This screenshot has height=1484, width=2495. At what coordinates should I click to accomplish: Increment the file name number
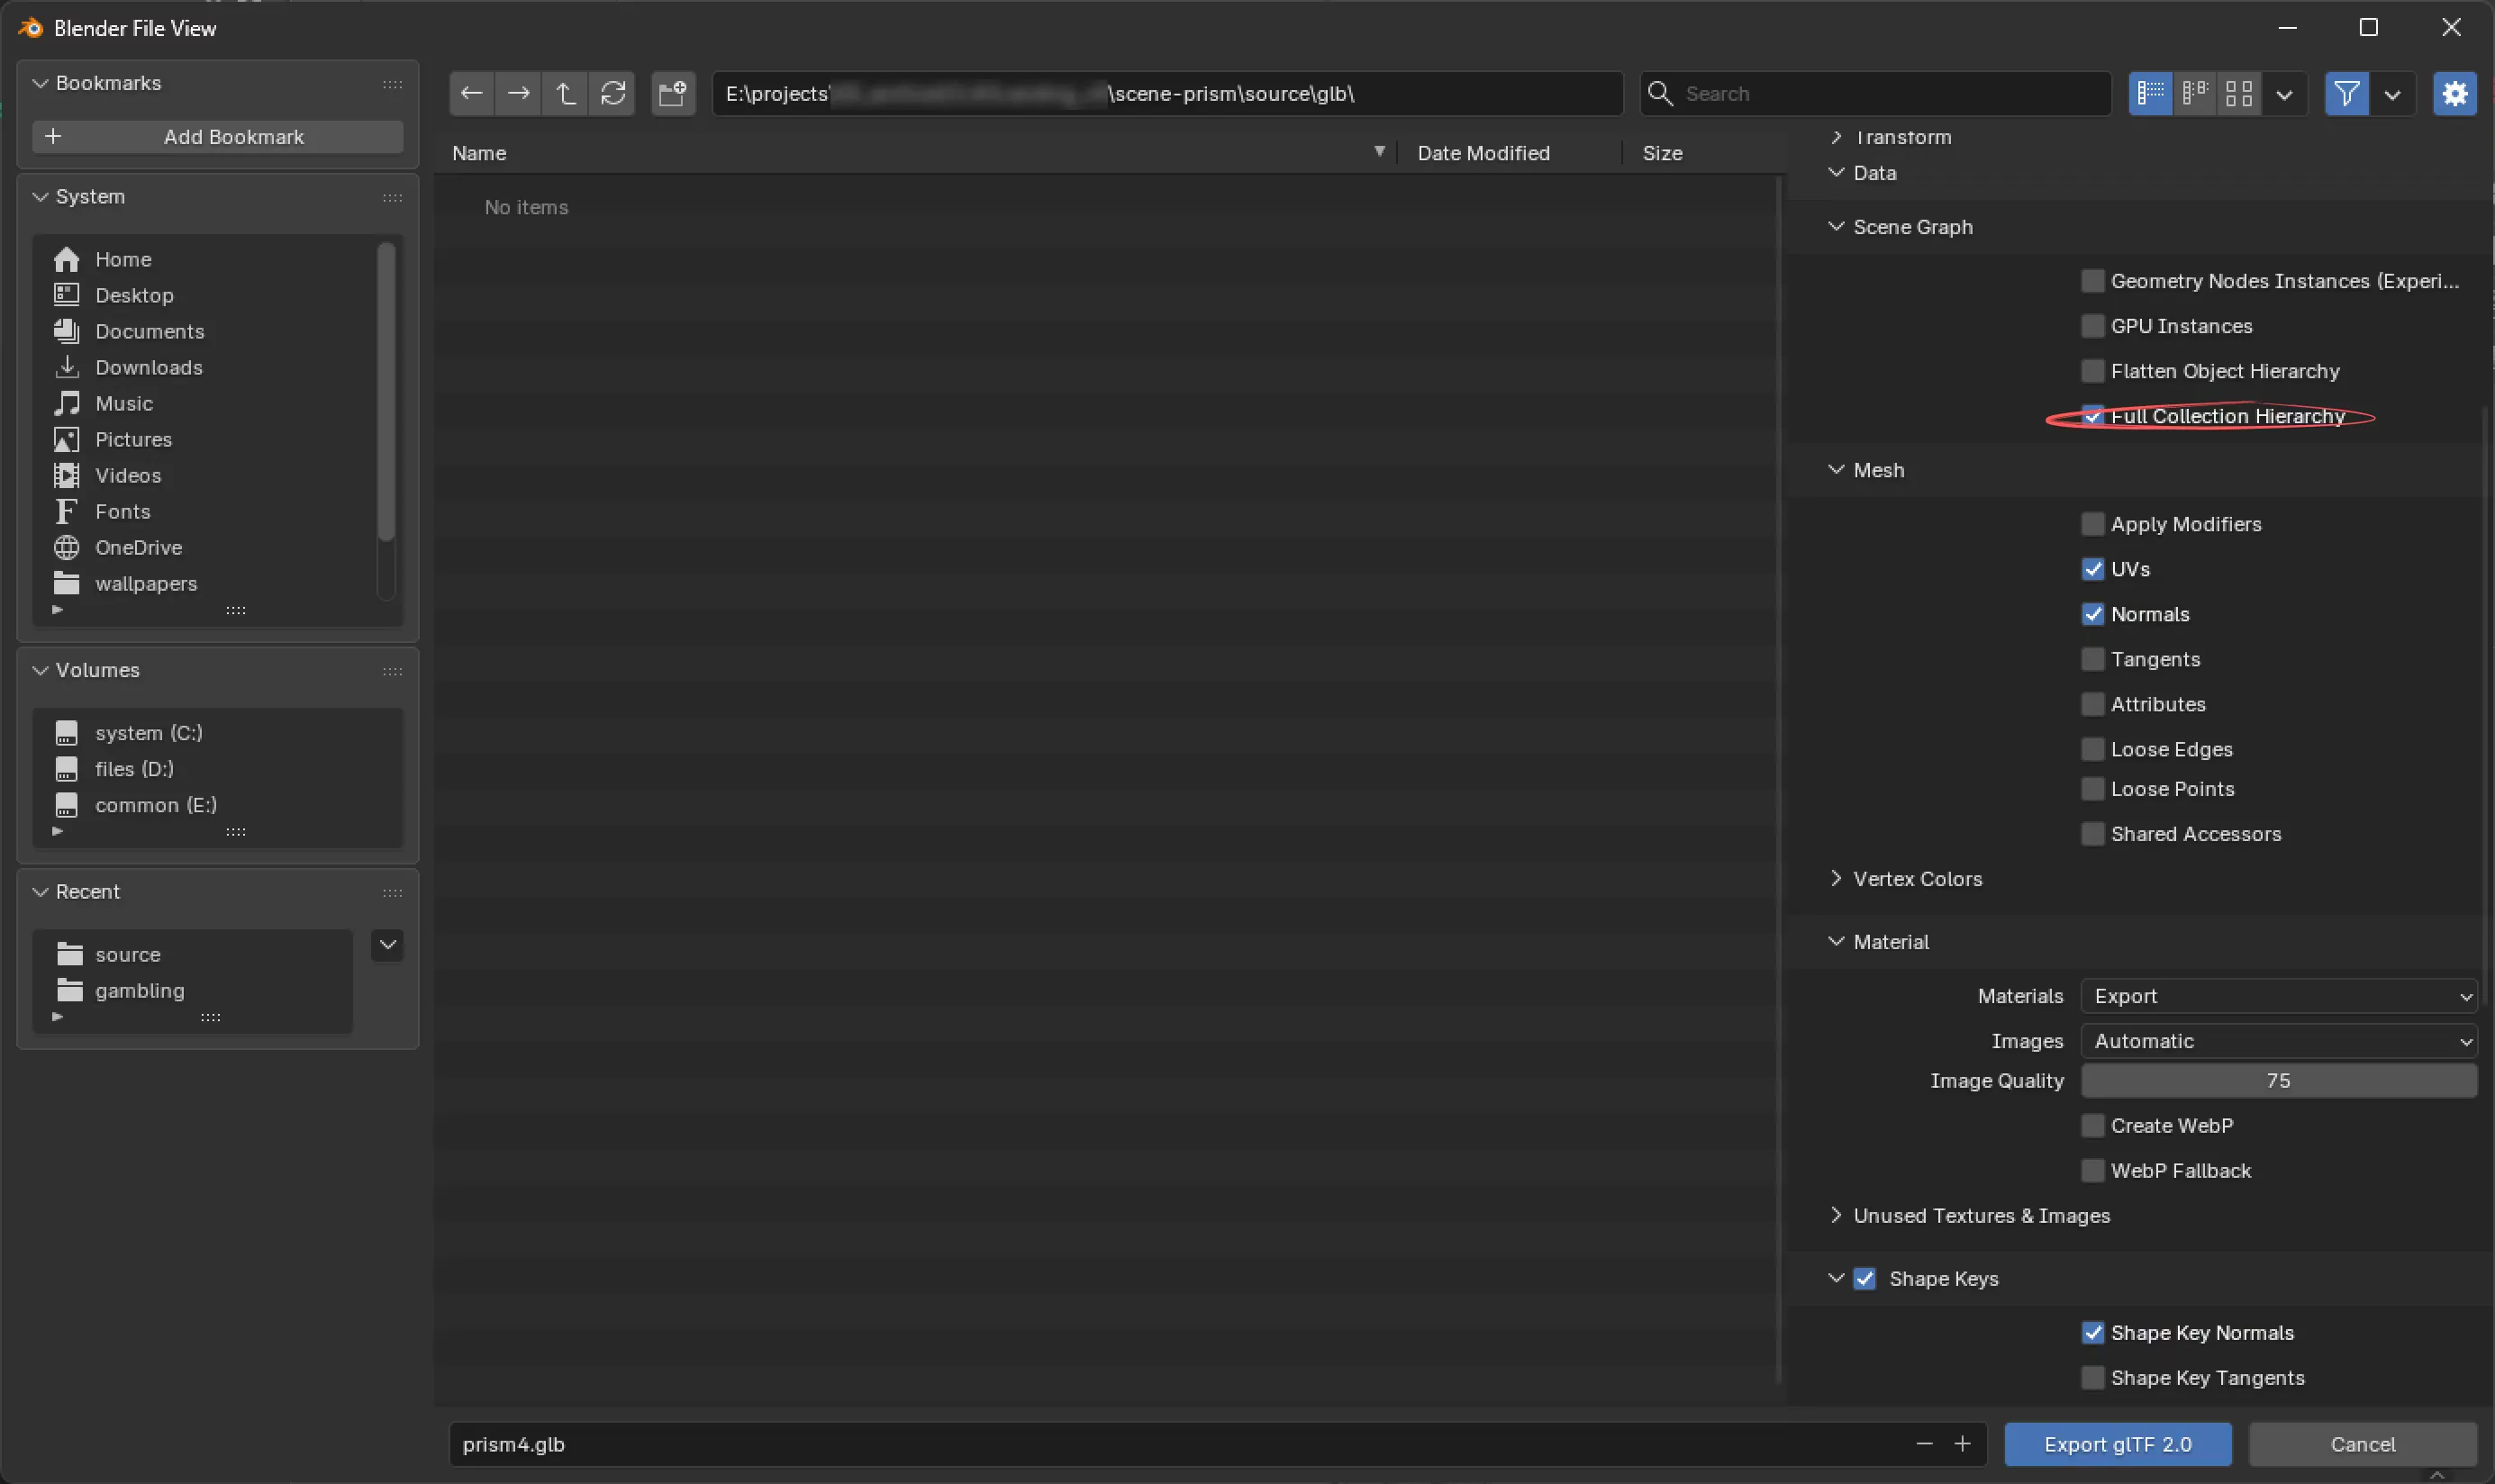[1962, 1444]
